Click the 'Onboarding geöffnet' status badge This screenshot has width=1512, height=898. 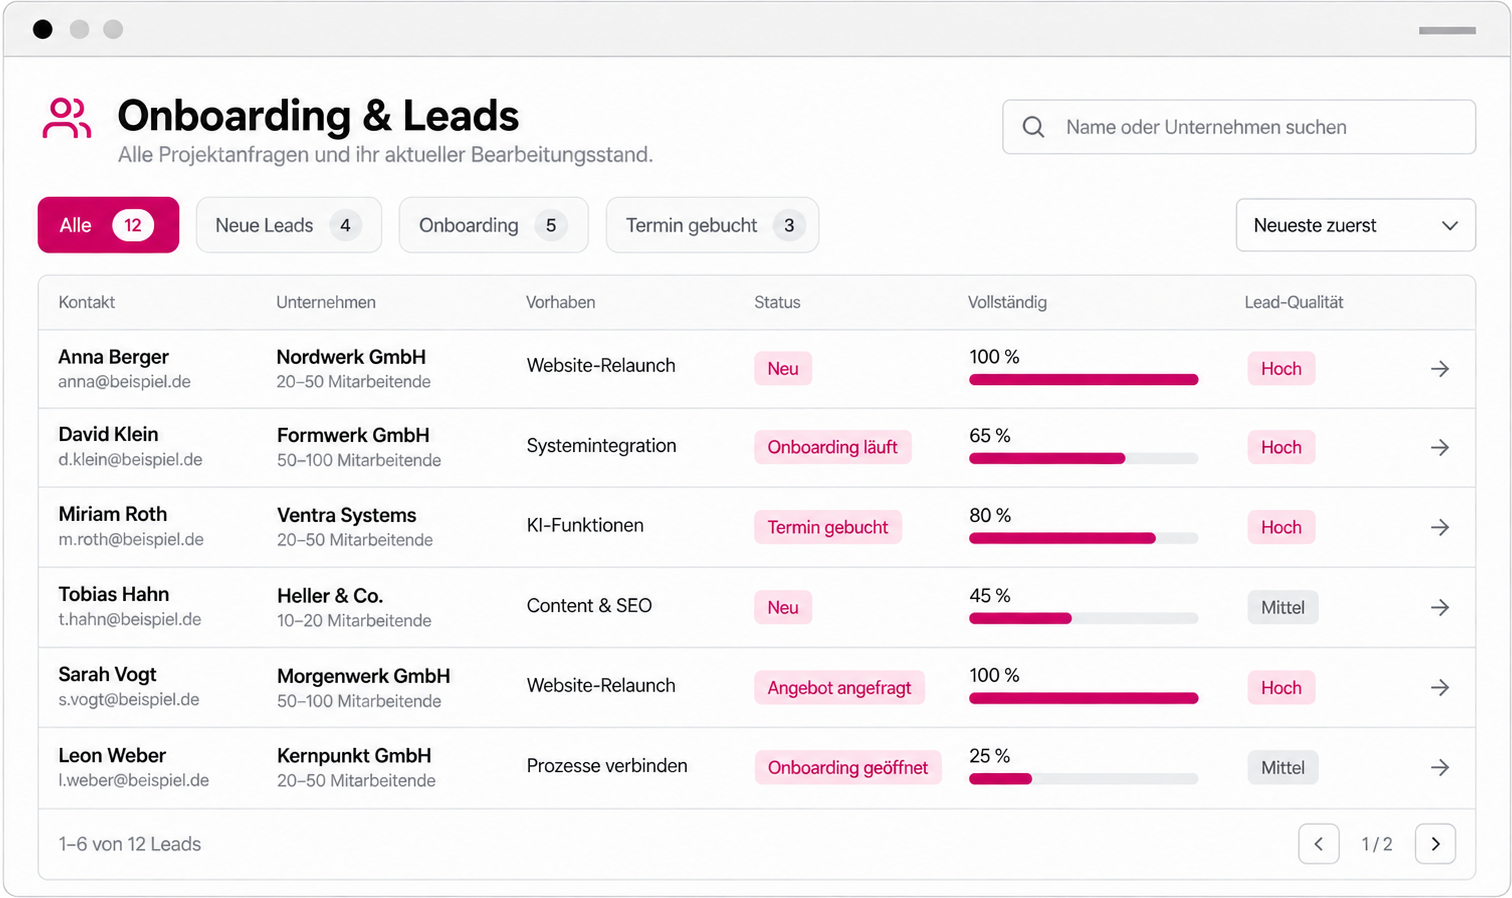click(847, 767)
